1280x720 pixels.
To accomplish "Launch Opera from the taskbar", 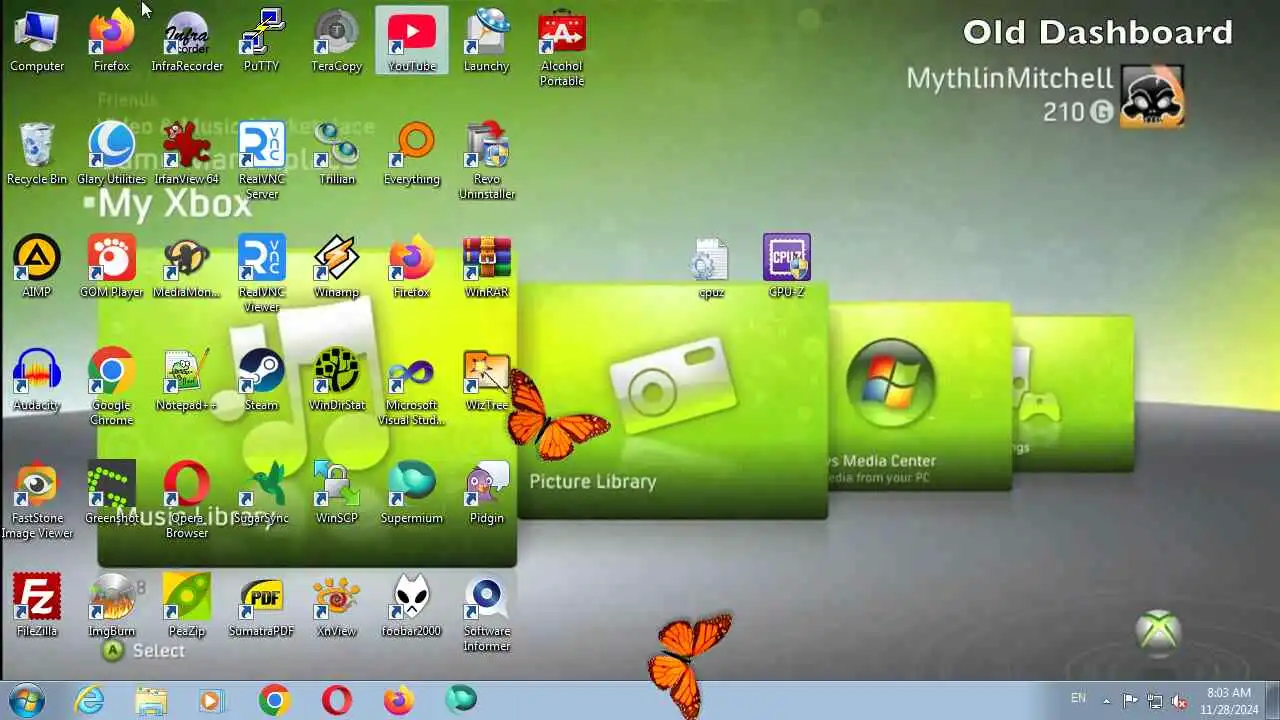I will (x=337, y=700).
